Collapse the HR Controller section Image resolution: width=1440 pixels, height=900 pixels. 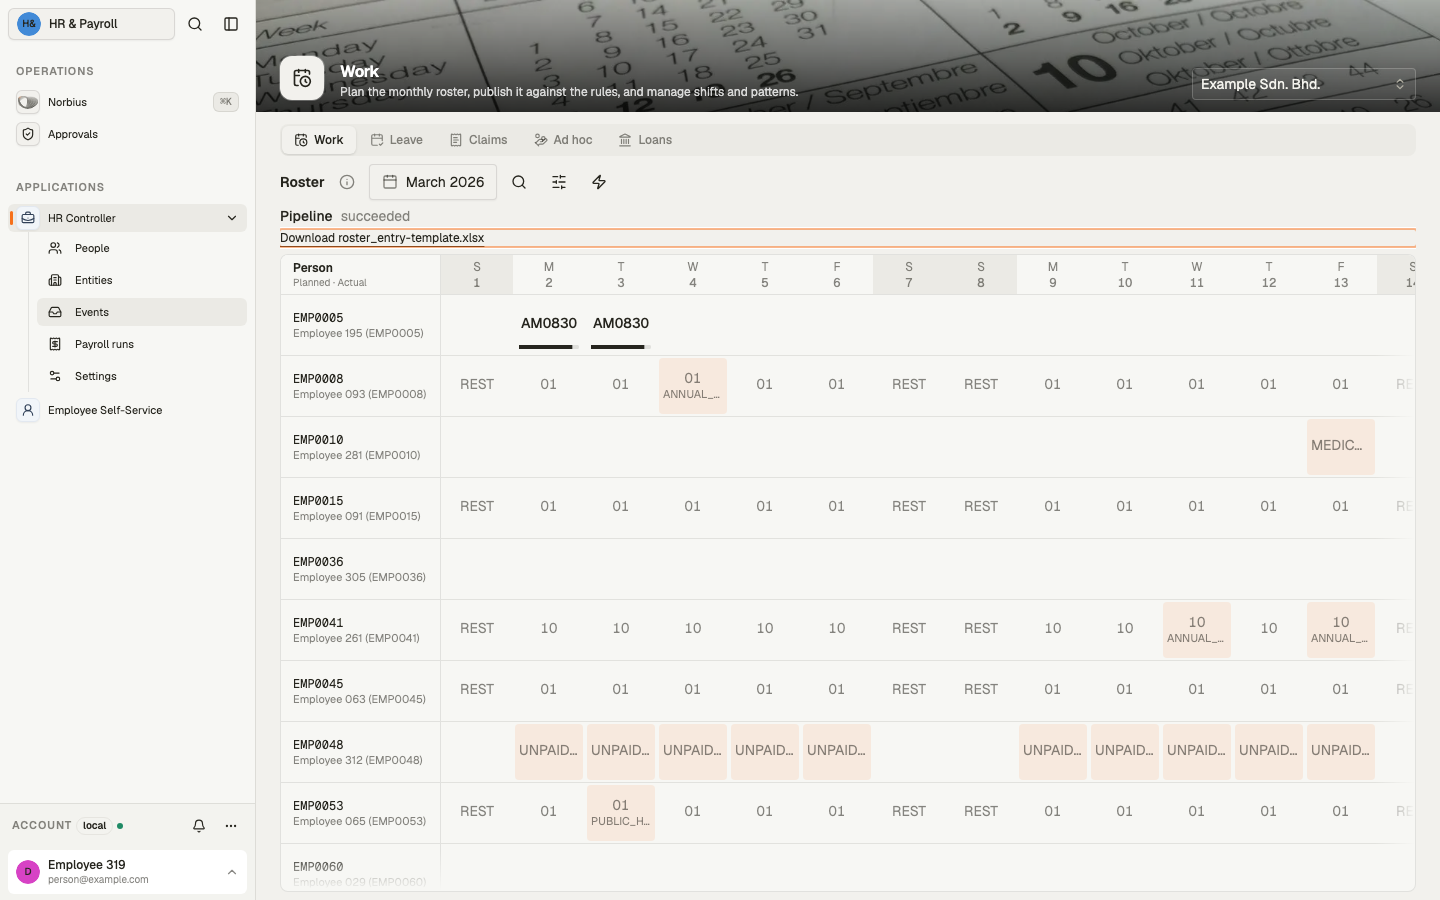coord(232,218)
